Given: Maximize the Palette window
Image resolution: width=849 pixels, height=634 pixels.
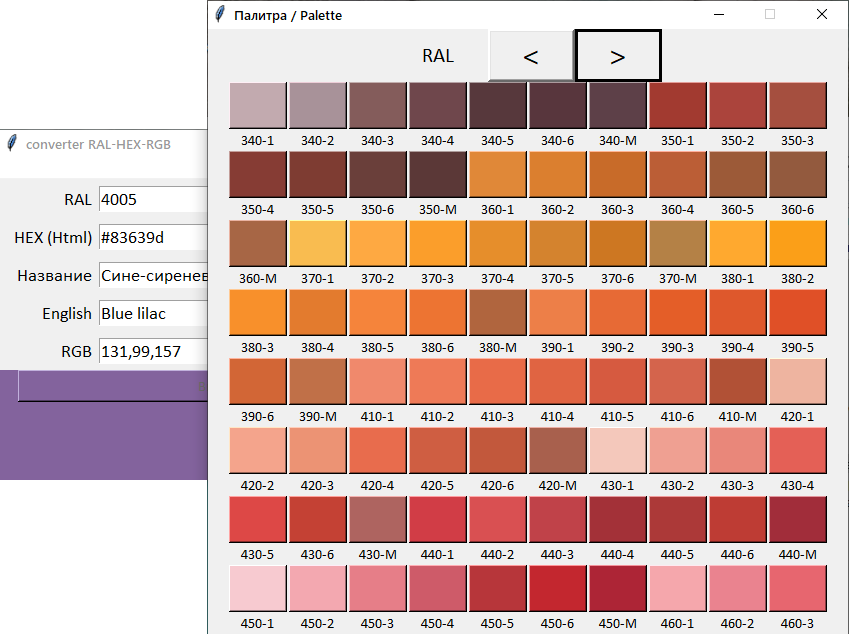Looking at the screenshot, I should click(770, 15).
